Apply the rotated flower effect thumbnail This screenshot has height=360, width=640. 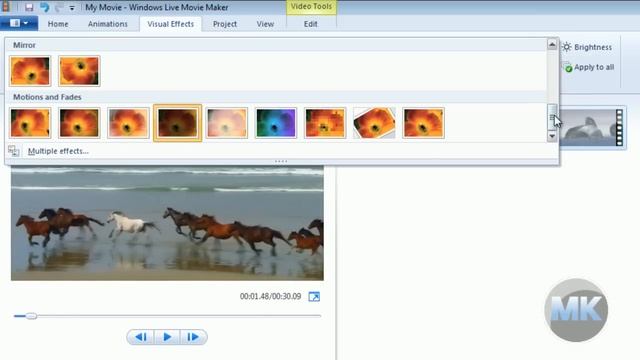click(374, 123)
